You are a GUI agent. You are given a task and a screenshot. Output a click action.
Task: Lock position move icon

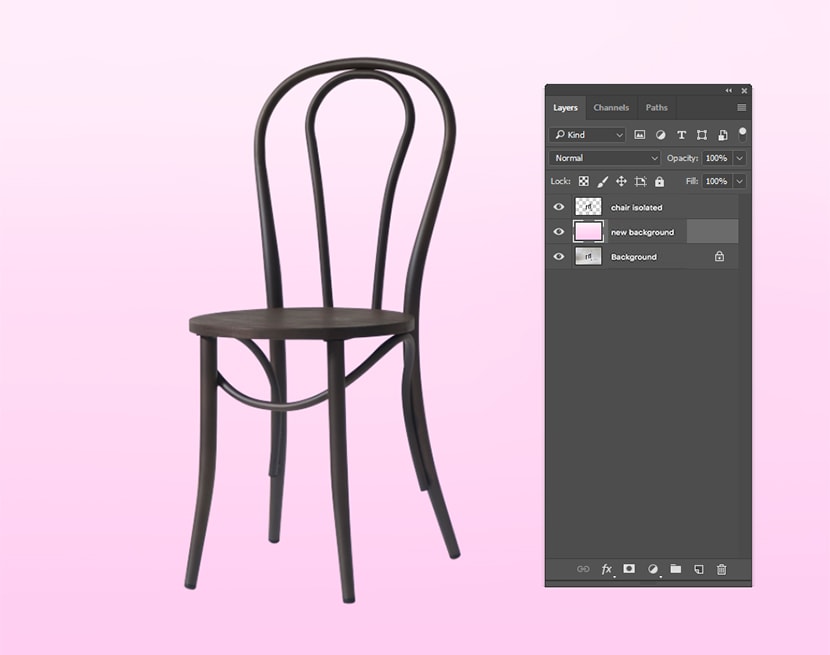[621, 181]
